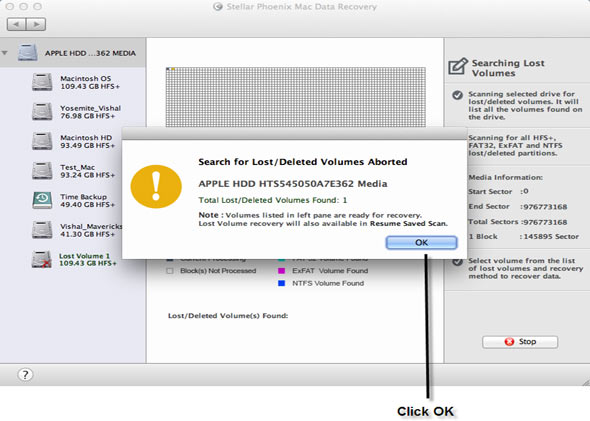Select the Macintosh OS volume icon
The width and height of the screenshot is (590, 421).
click(42, 82)
